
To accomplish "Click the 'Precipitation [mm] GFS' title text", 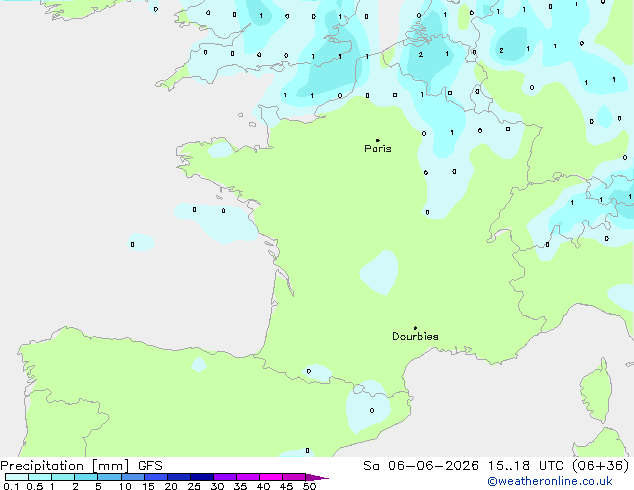I will point(81,466).
